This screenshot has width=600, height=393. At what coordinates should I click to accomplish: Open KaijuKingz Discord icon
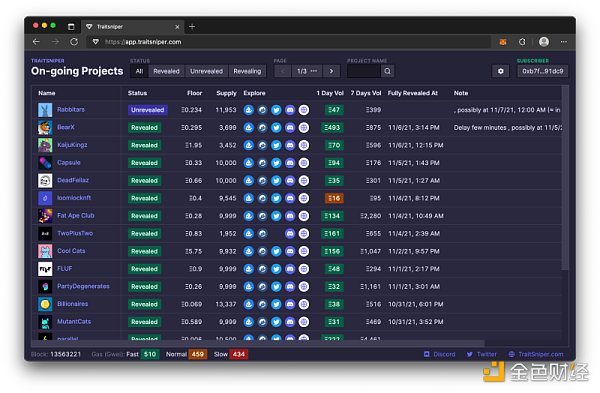tap(290, 145)
